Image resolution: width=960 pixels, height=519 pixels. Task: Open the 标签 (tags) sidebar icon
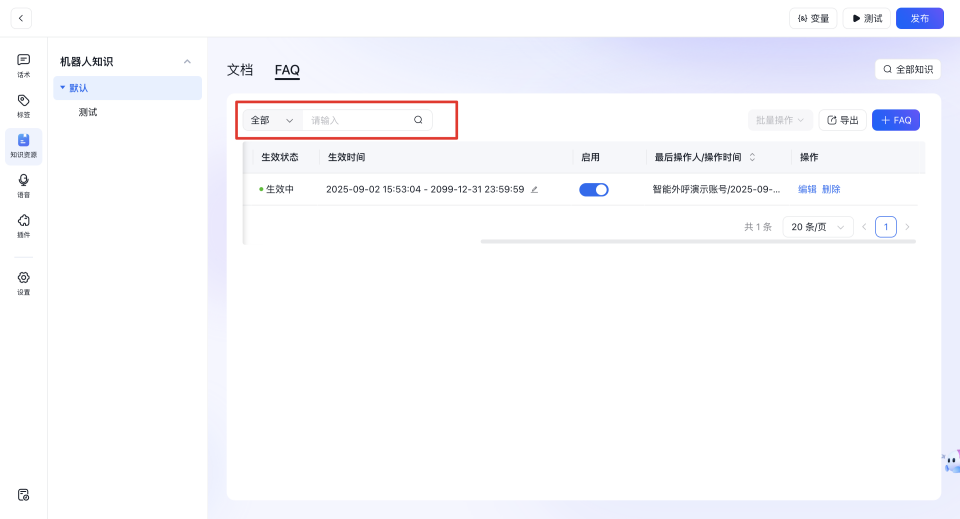[x=23, y=105]
